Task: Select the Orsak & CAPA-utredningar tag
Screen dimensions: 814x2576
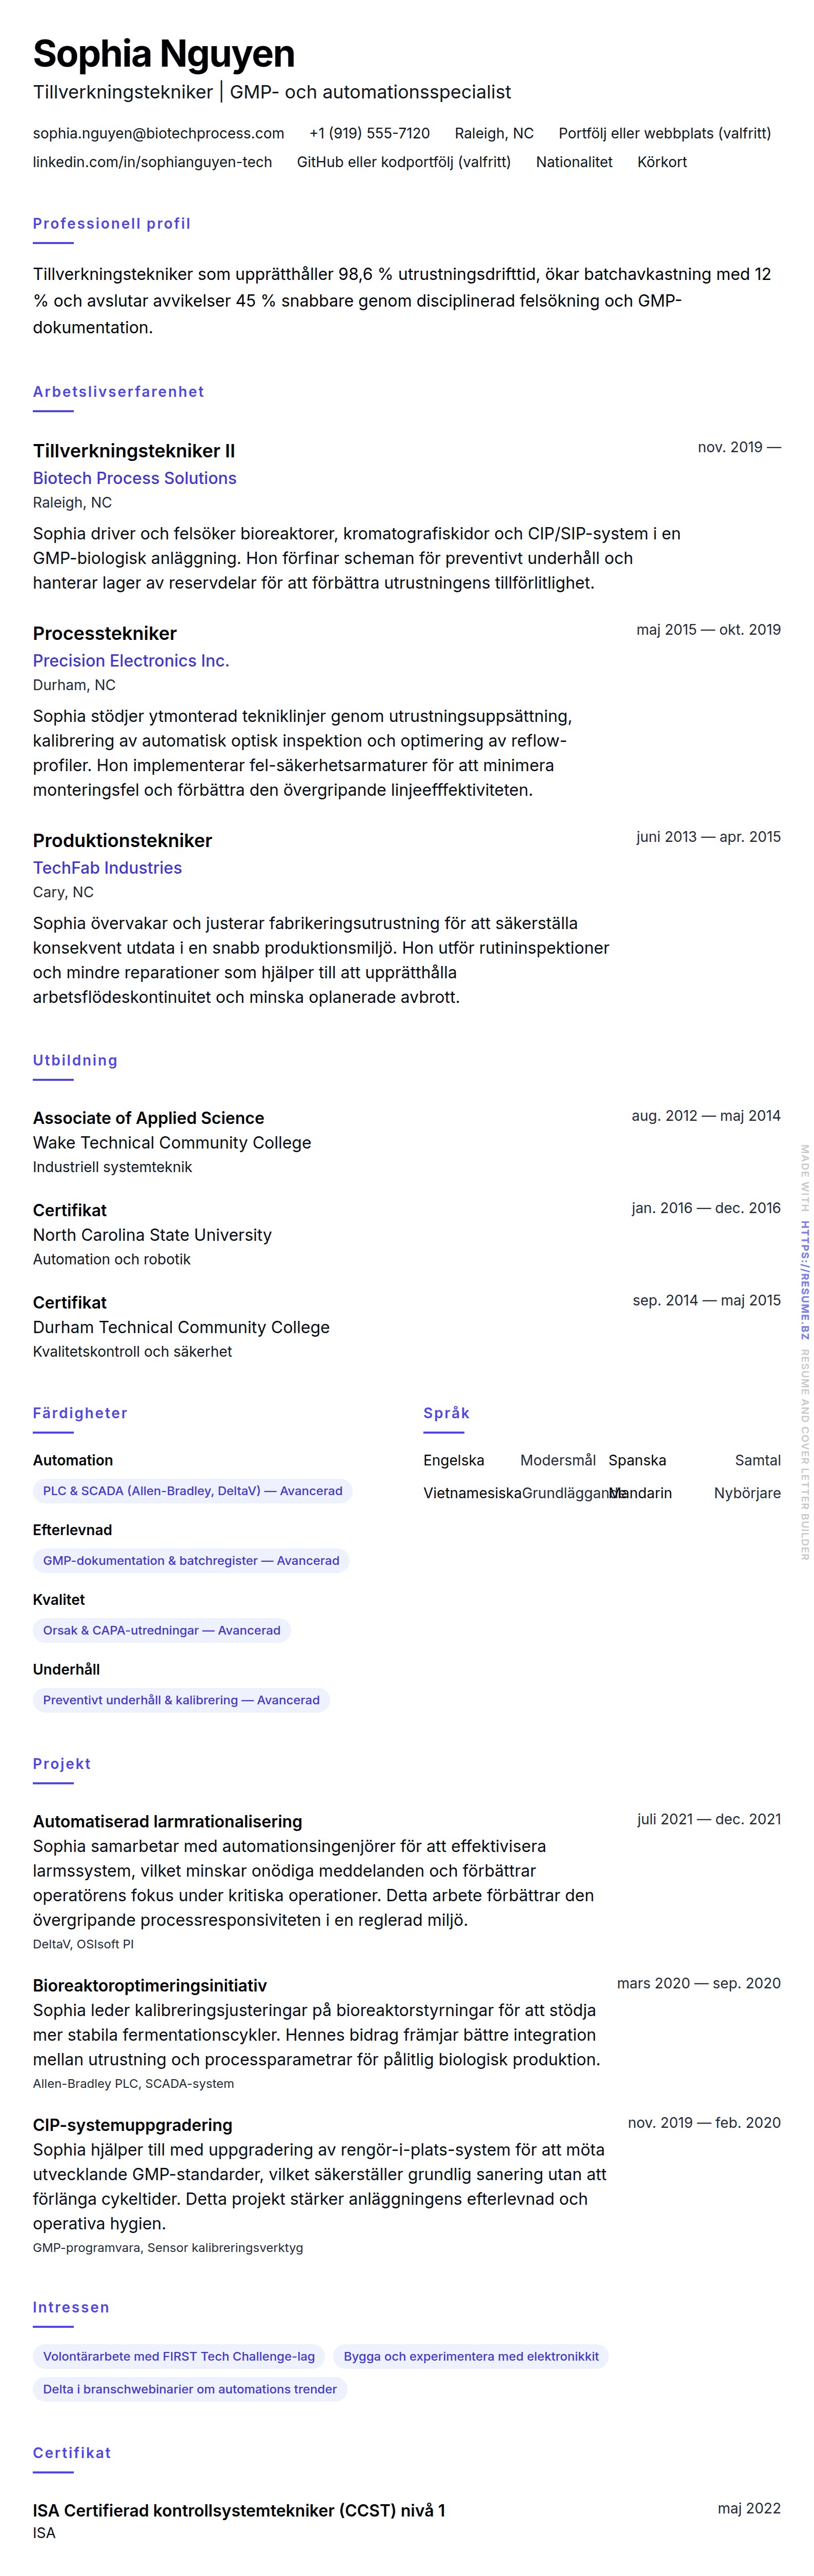Action: click(x=161, y=1630)
